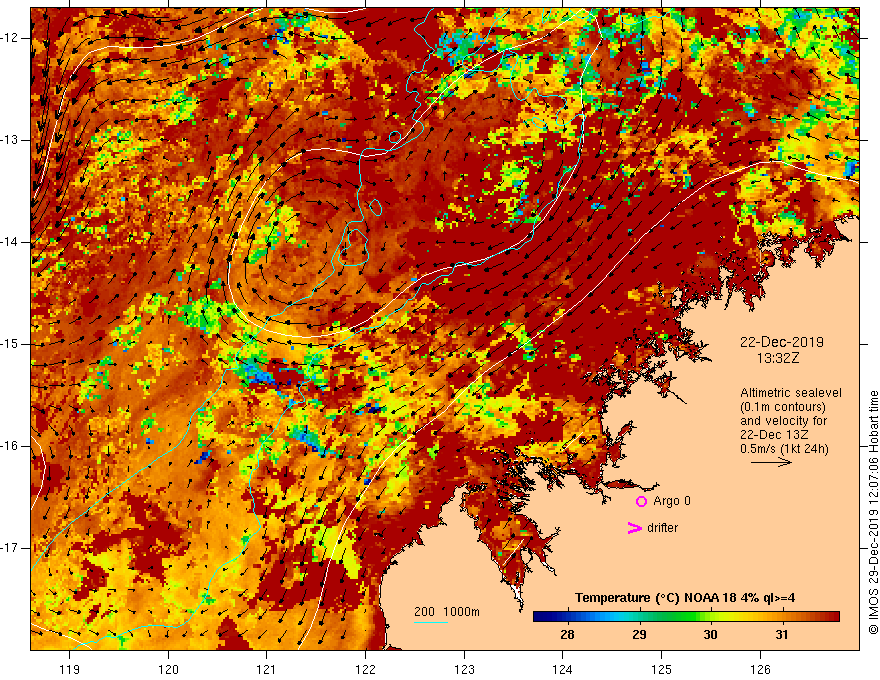Click the "Temperature (°C) NOAA 18 4% ql>=4" title

click(685, 598)
